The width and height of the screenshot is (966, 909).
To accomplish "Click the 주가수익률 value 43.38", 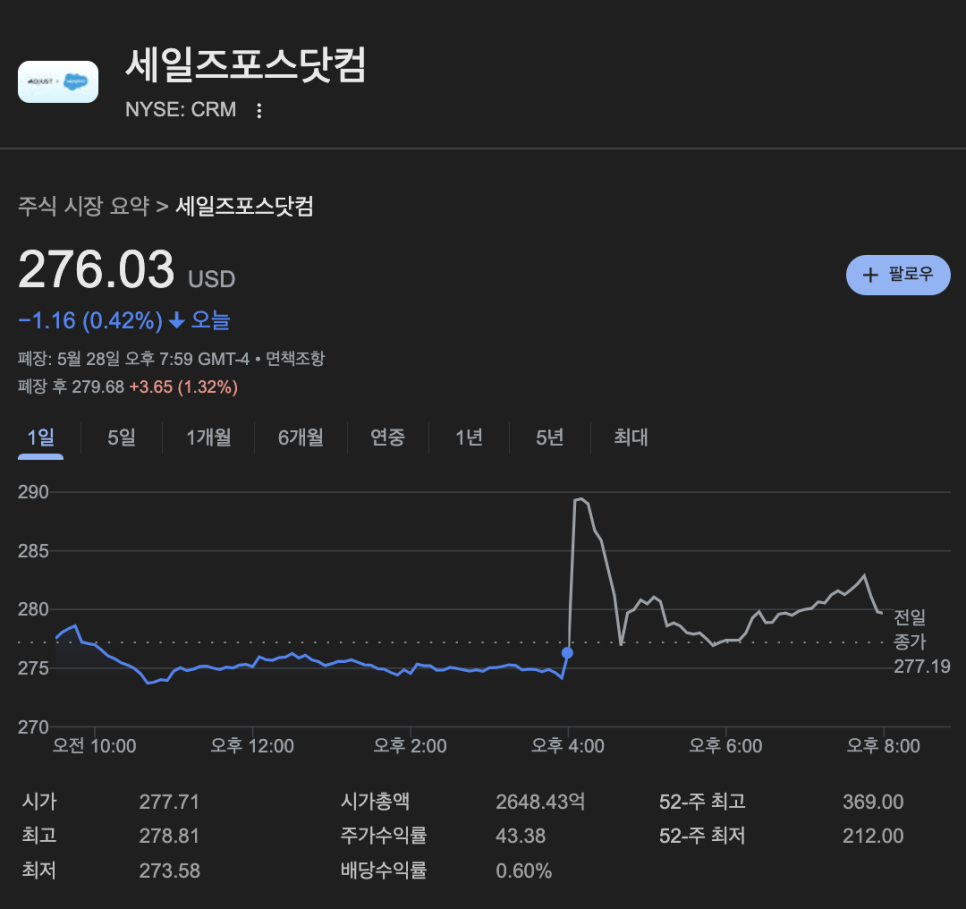I will 521,836.
